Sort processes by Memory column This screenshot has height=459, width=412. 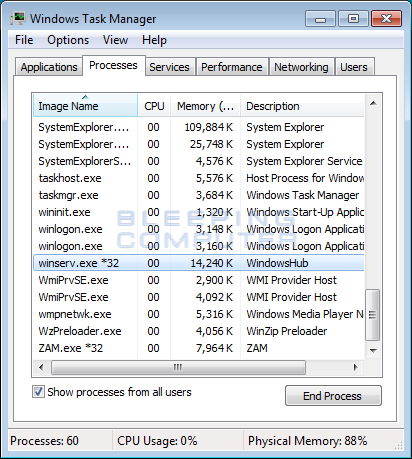(206, 106)
